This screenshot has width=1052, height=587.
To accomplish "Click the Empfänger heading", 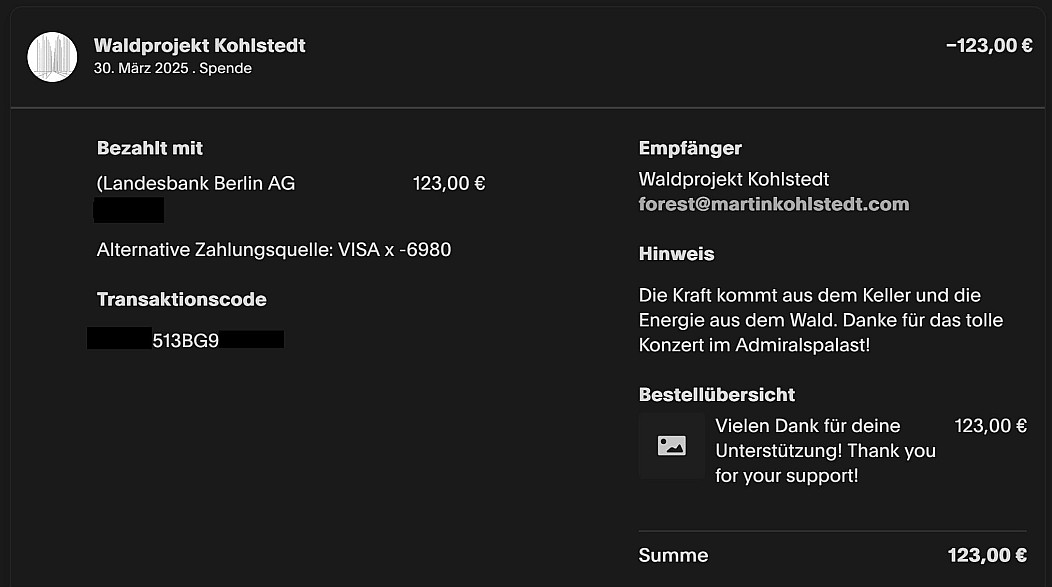I will click(690, 148).
